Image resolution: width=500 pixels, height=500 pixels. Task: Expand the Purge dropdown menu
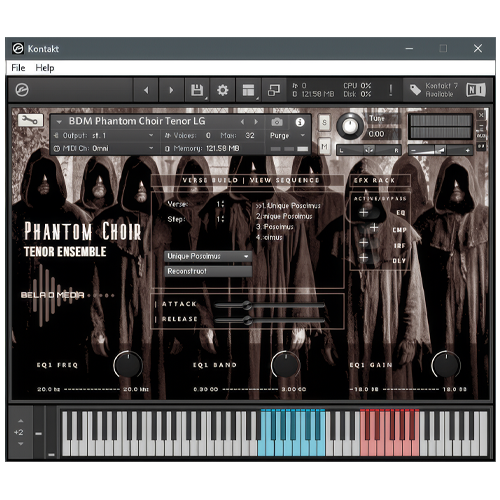[x=287, y=135]
